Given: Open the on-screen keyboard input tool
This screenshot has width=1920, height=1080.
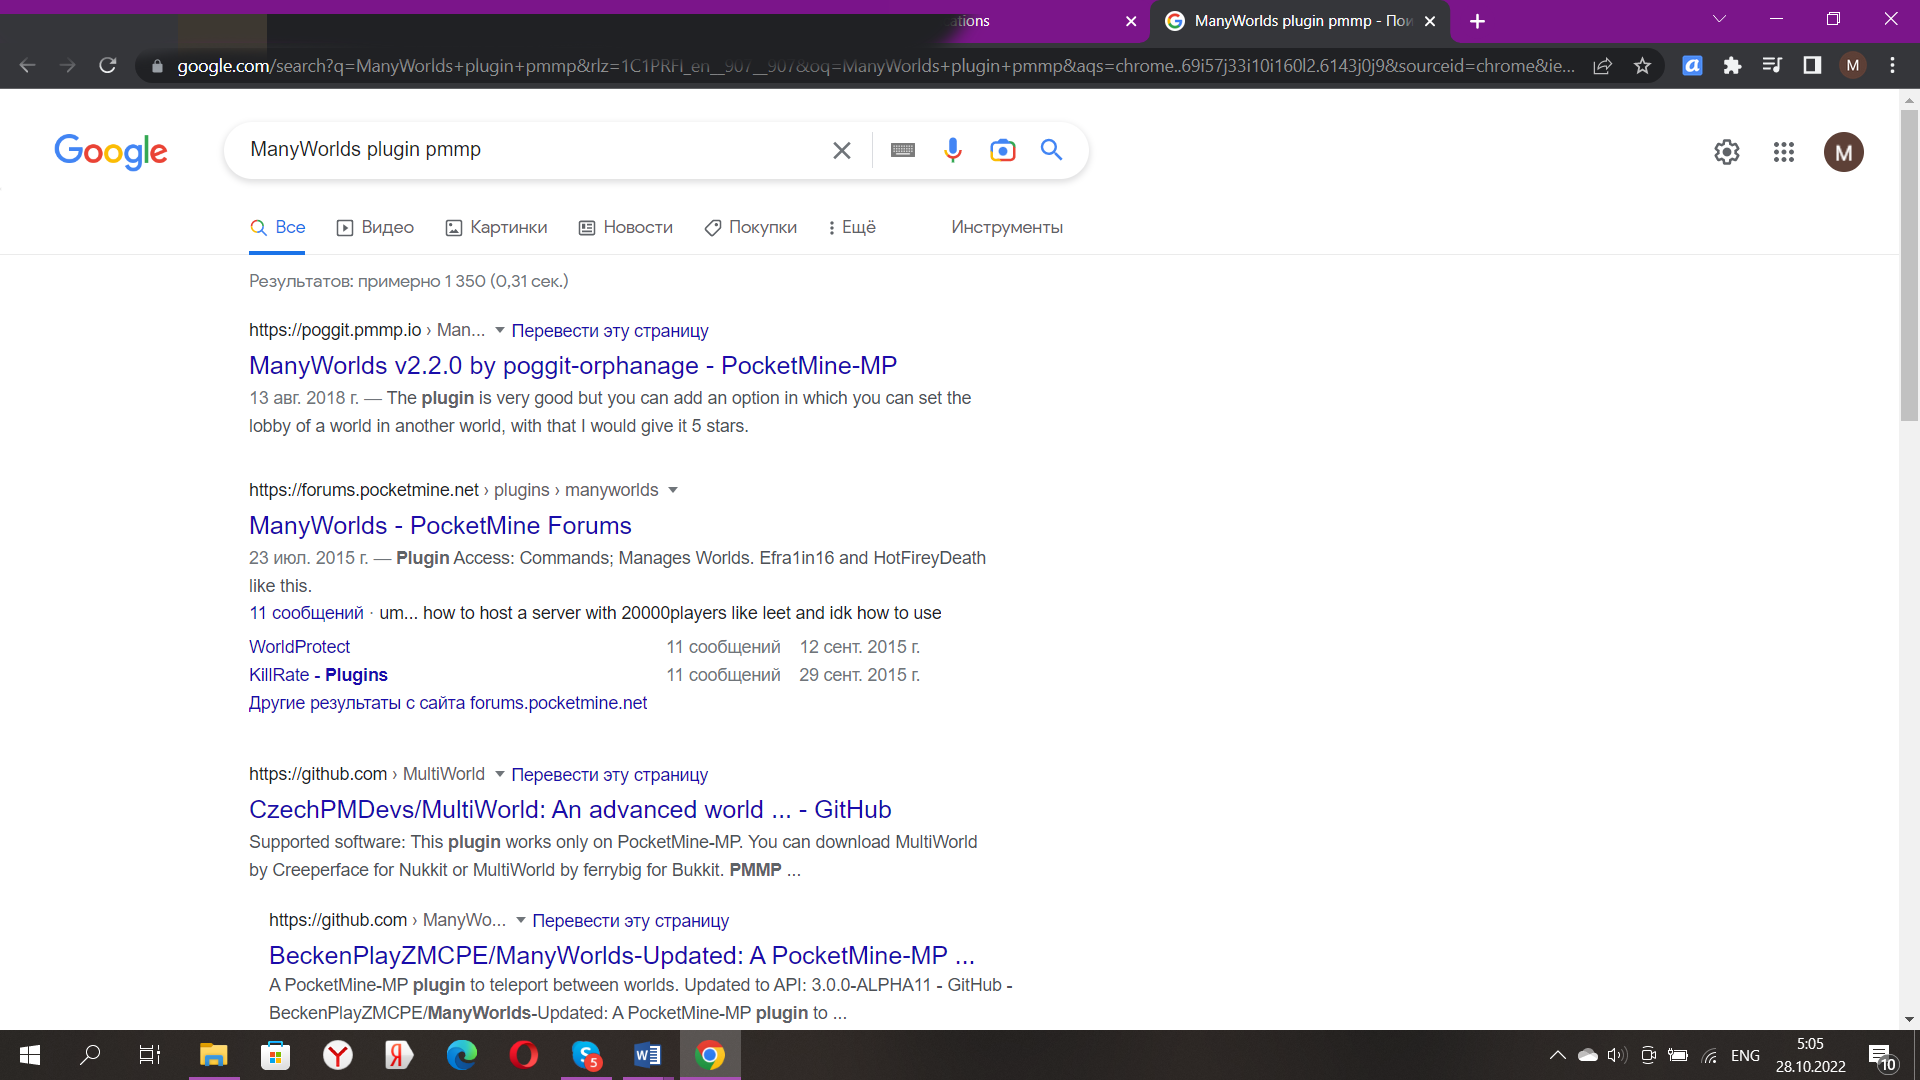Looking at the screenshot, I should point(902,150).
